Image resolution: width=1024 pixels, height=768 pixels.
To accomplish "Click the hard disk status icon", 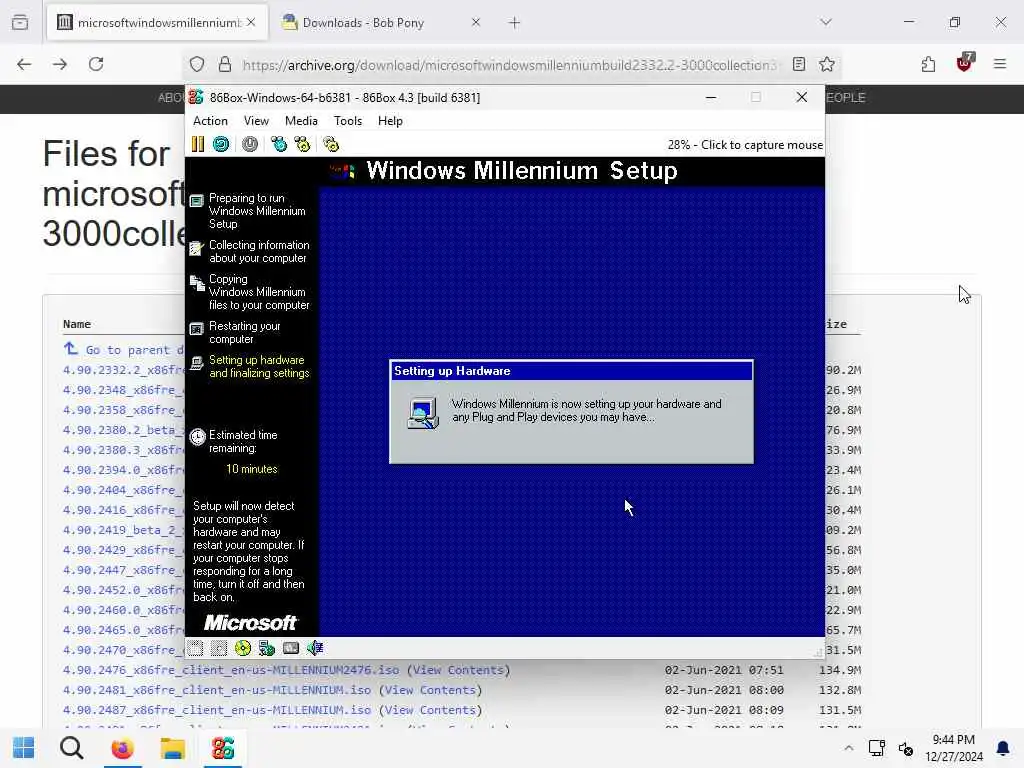I will [291, 648].
